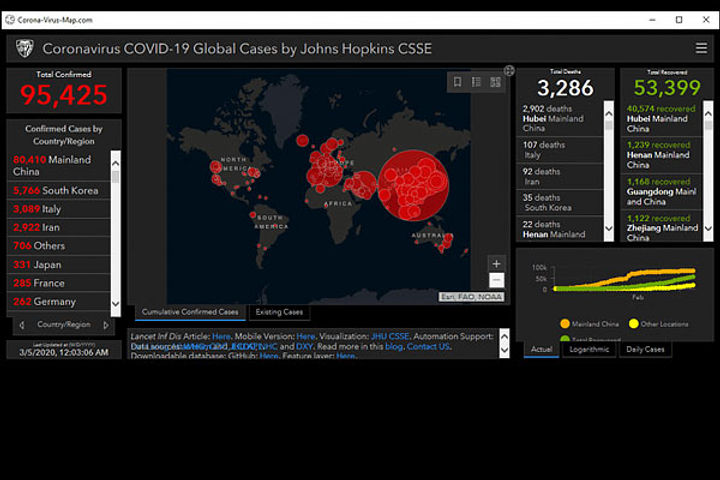Select 1,239 recovered Henan entry
Viewport: 720px width, 480px height.
pos(662,155)
